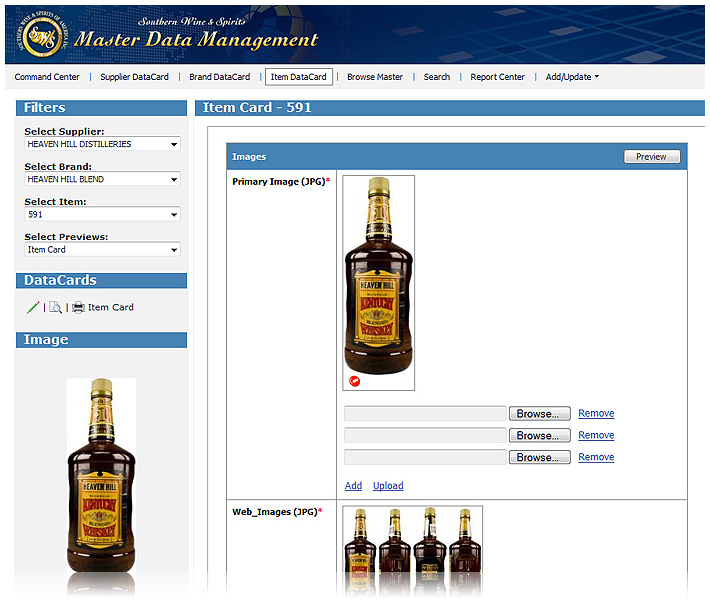
Task: Click the DataCards panel header
Action: (101, 280)
